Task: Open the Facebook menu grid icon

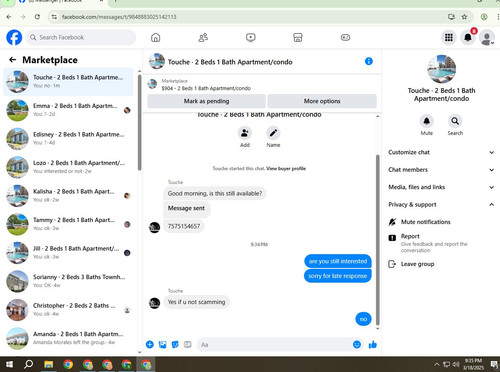Action: pyautogui.click(x=449, y=37)
